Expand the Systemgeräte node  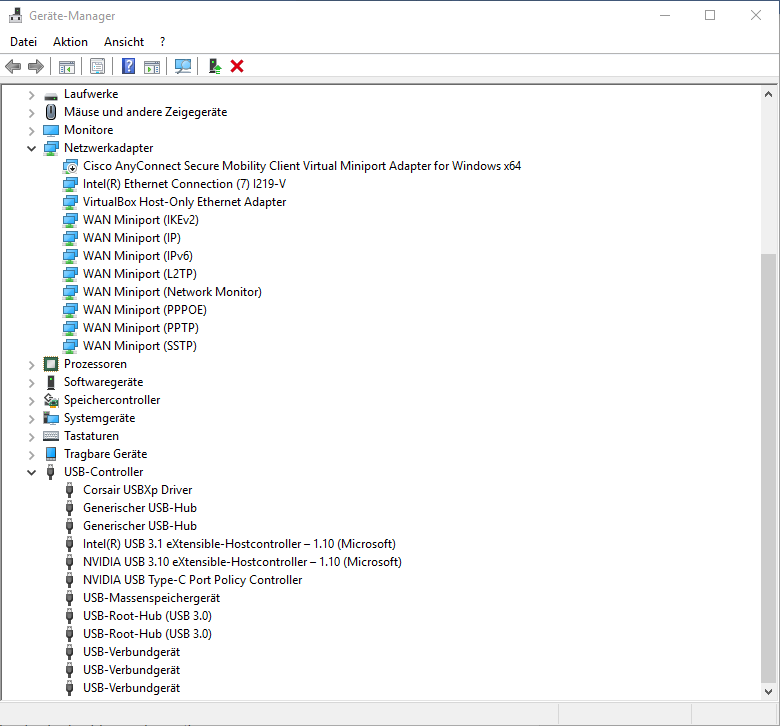(x=31, y=418)
